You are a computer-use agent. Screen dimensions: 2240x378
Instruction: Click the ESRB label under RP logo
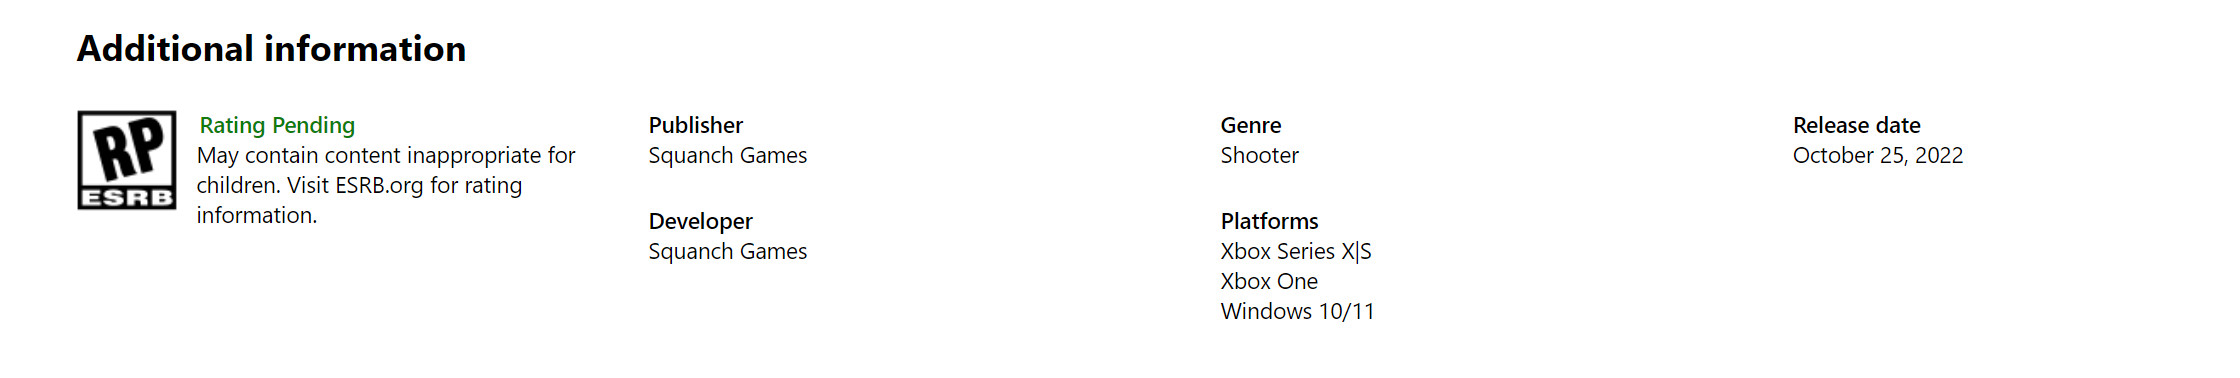[x=127, y=198]
